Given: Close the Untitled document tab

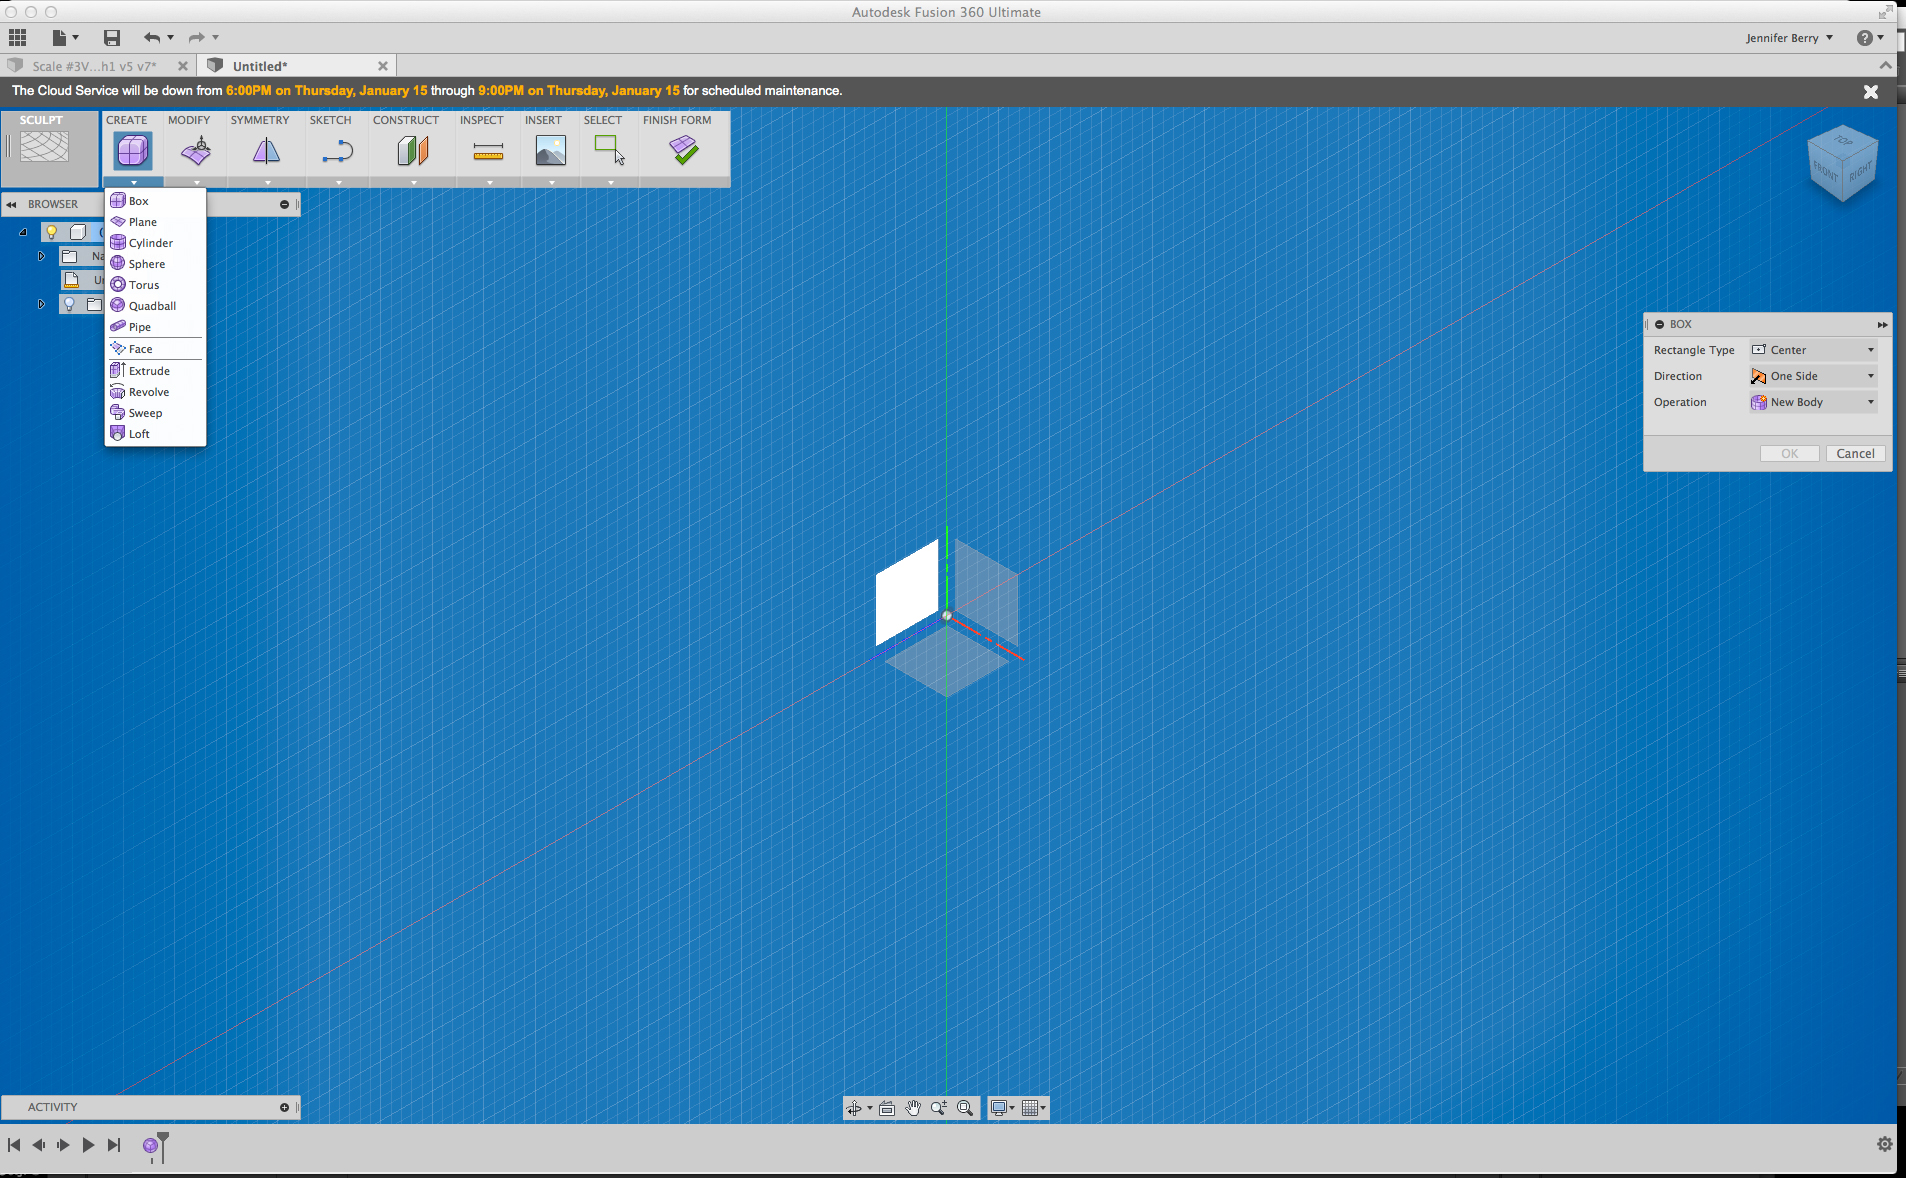Looking at the screenshot, I should pyautogui.click(x=382, y=66).
